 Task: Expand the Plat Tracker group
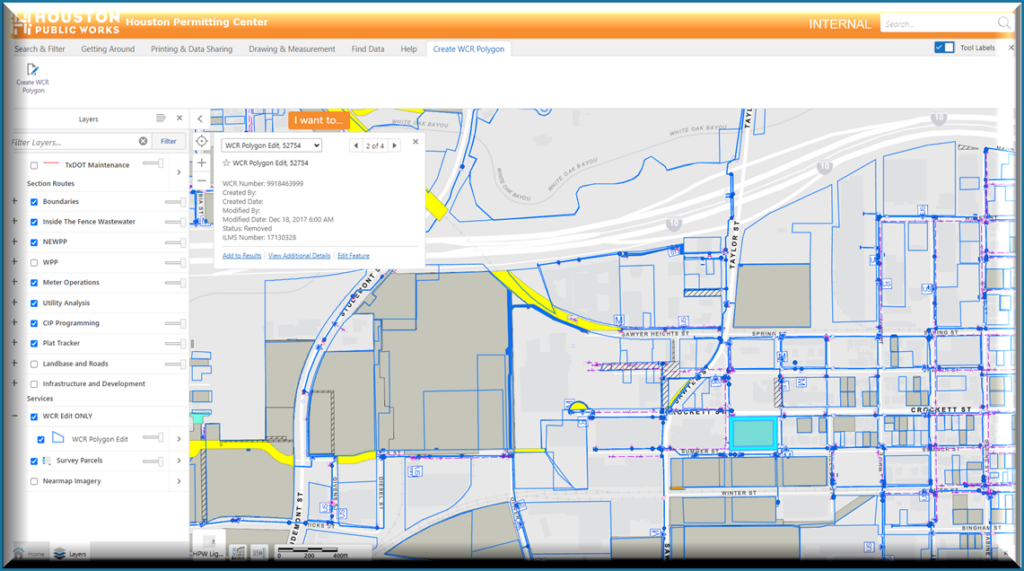coord(14,342)
